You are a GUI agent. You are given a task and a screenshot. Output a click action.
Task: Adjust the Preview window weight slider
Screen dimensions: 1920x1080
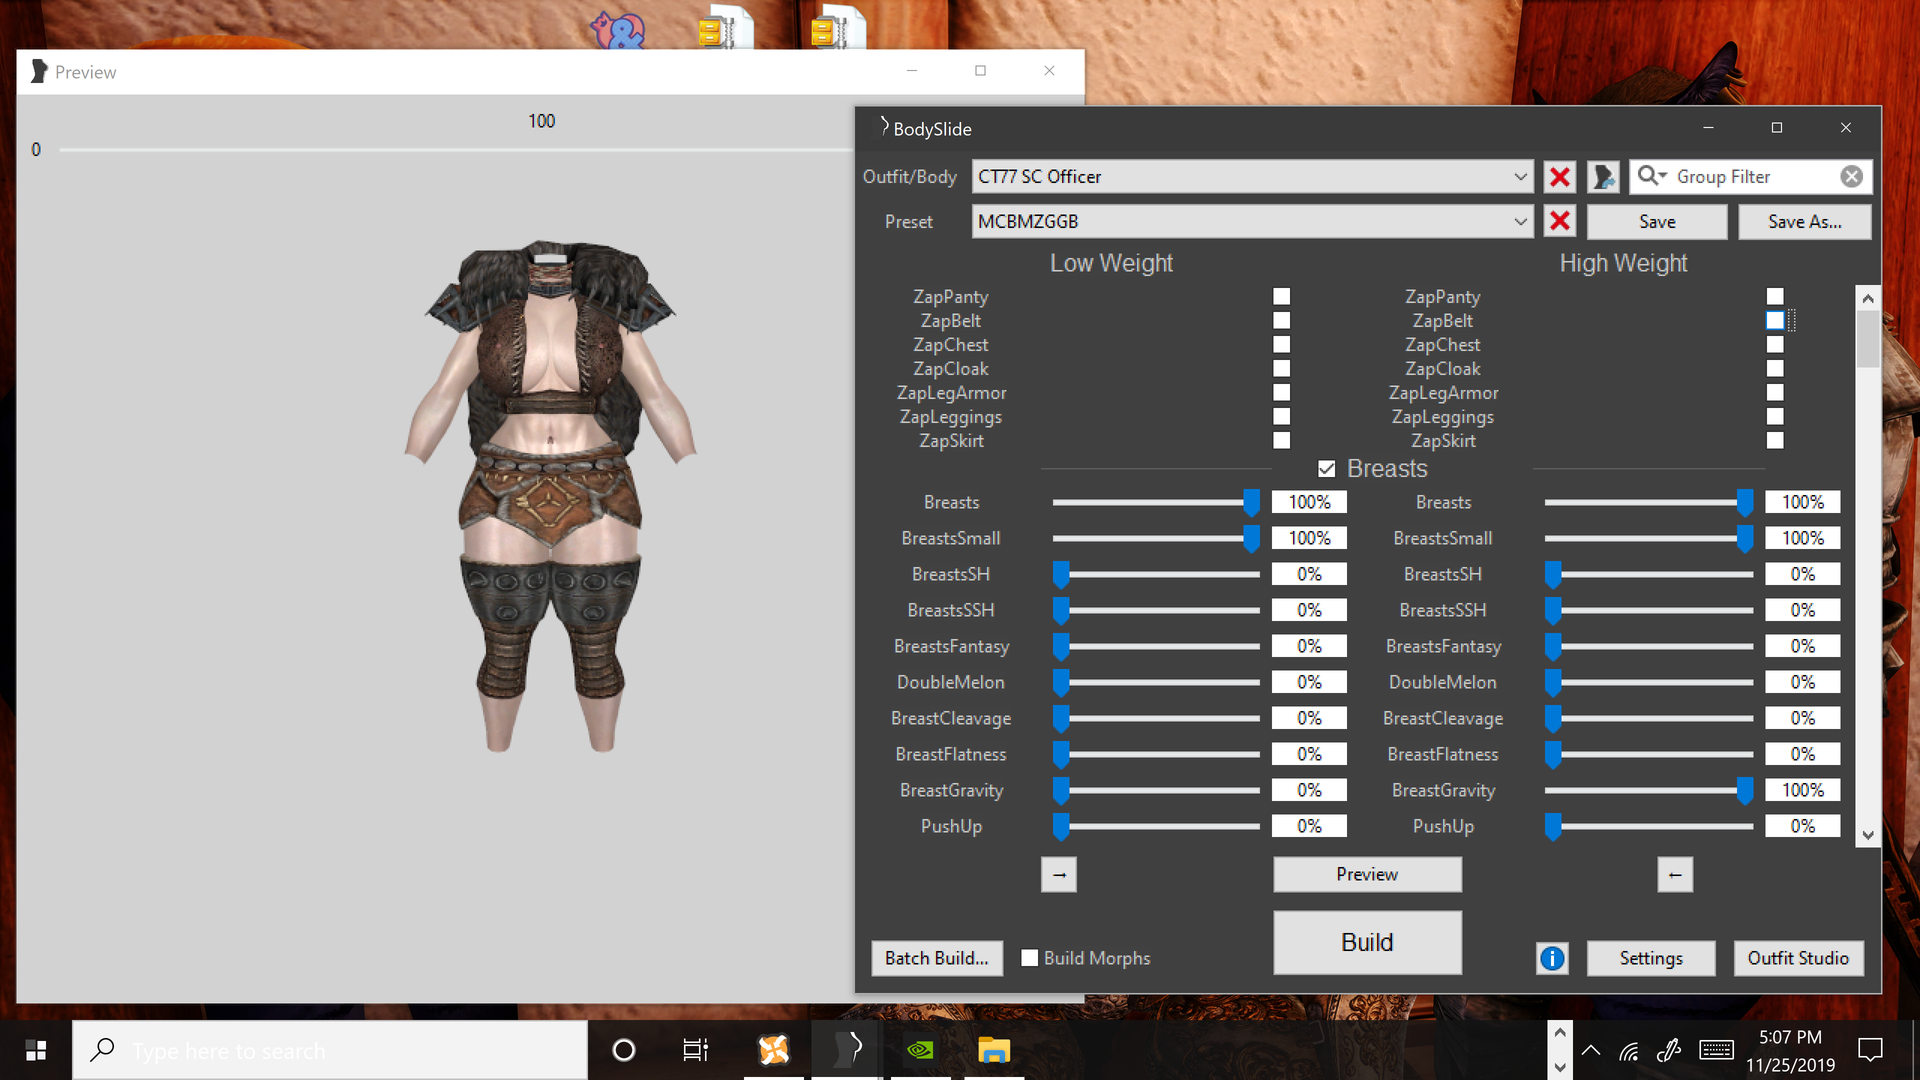[455, 150]
